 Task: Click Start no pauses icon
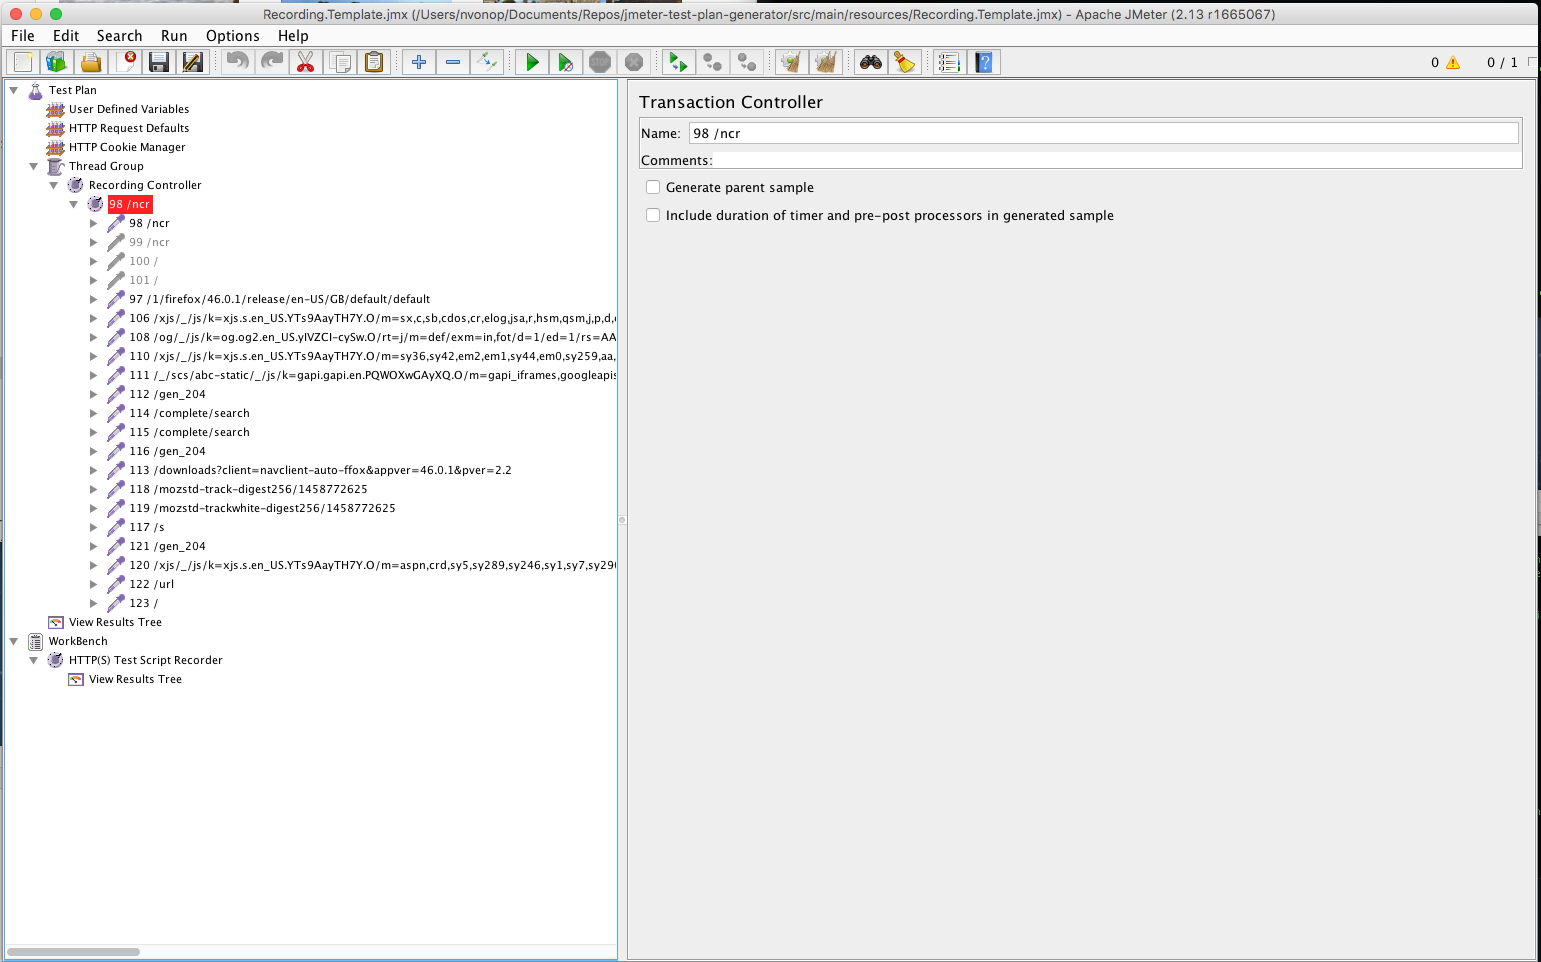[x=566, y=62]
